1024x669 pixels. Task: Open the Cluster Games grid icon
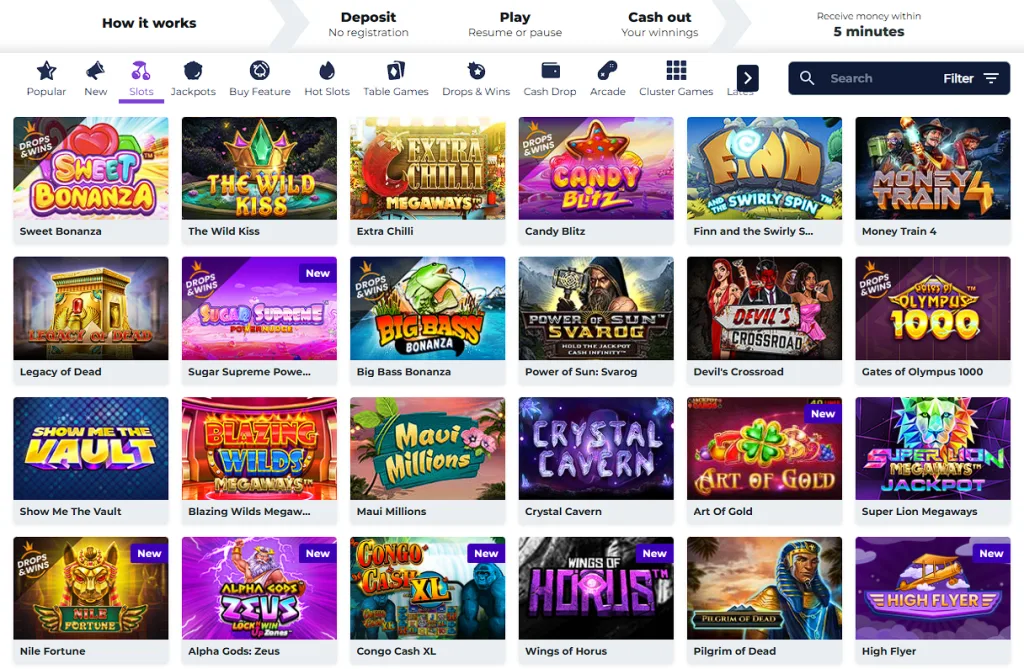click(676, 71)
